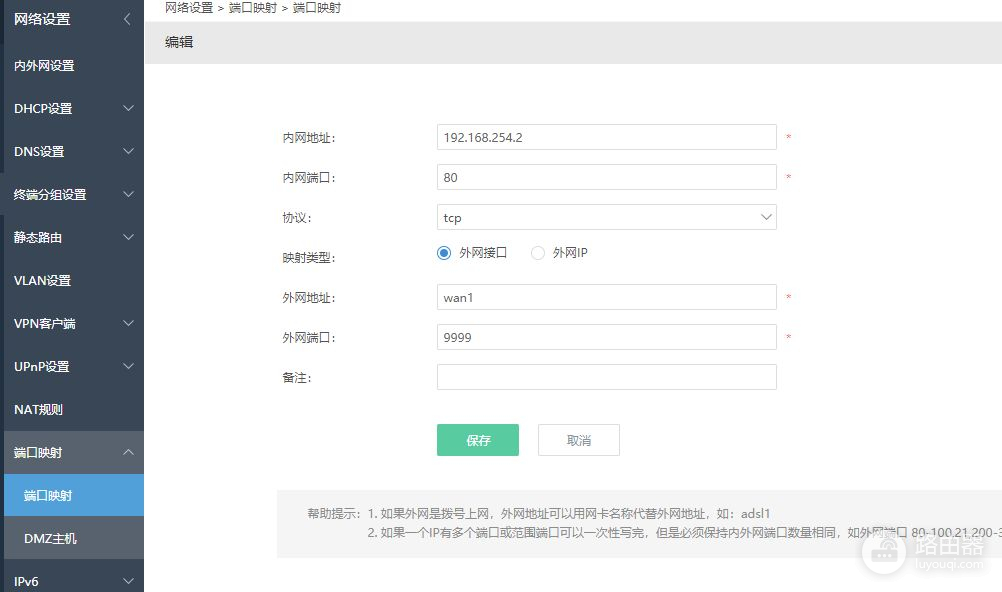Expand the DNS设置 submenu chevron
Viewport: 1002px width, 592px height.
(x=128, y=151)
